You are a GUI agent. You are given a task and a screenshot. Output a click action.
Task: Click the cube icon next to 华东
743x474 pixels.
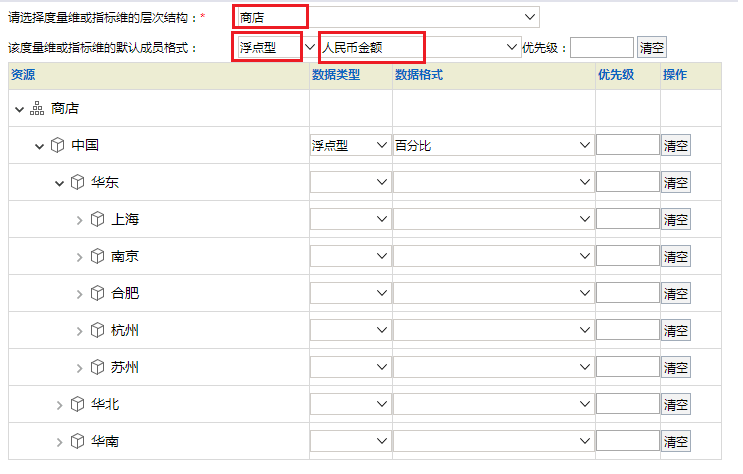77,182
